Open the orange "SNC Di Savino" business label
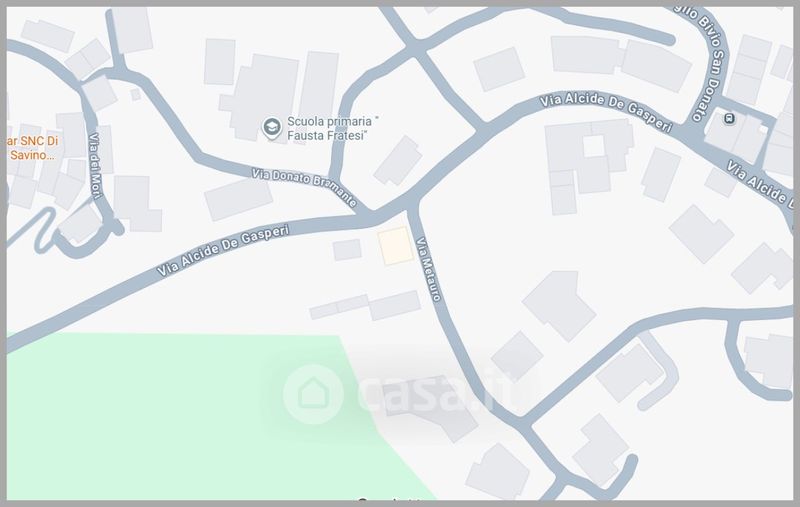The height and width of the screenshot is (507, 800). click(32, 148)
